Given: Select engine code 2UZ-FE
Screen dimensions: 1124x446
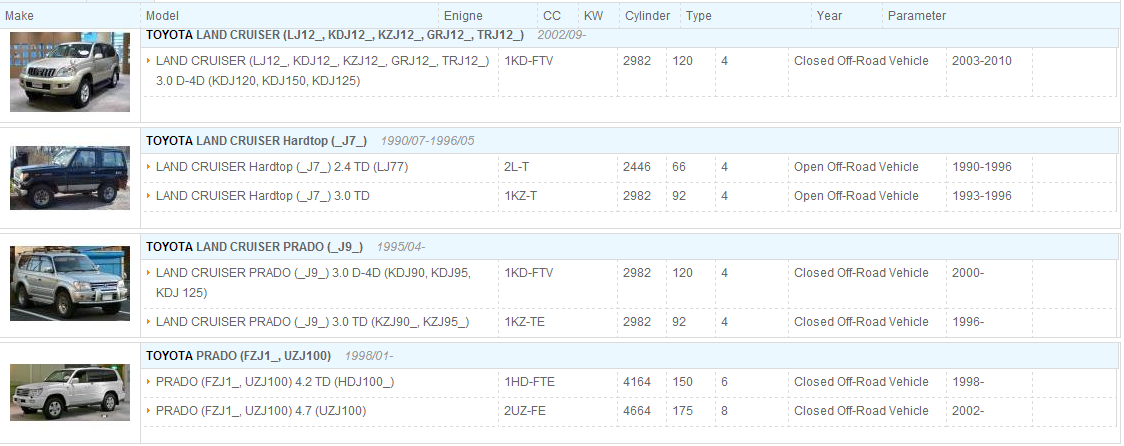Looking at the screenshot, I should click(525, 411).
